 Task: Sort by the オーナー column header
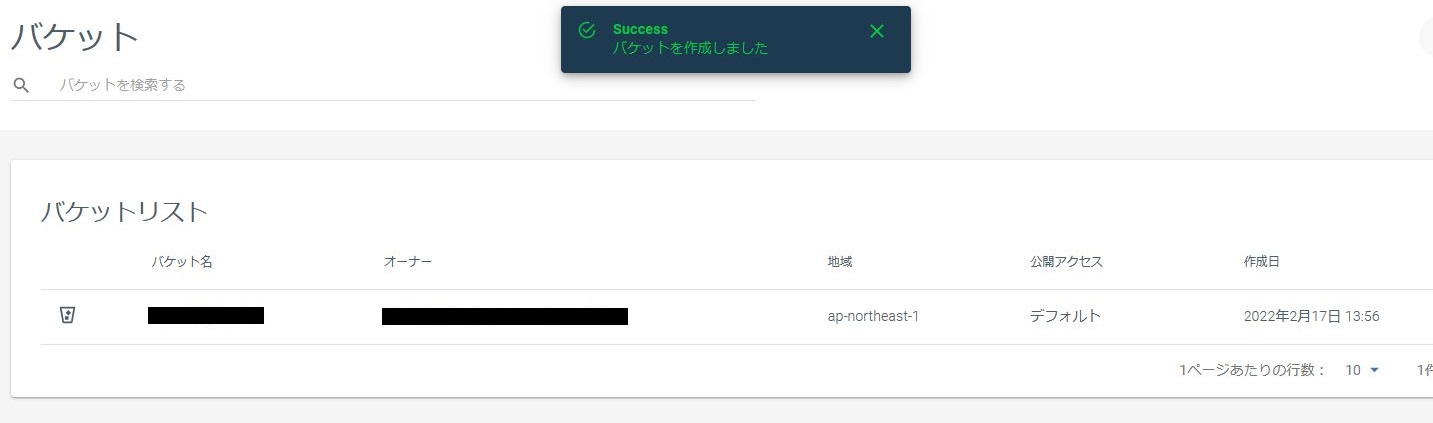[408, 262]
